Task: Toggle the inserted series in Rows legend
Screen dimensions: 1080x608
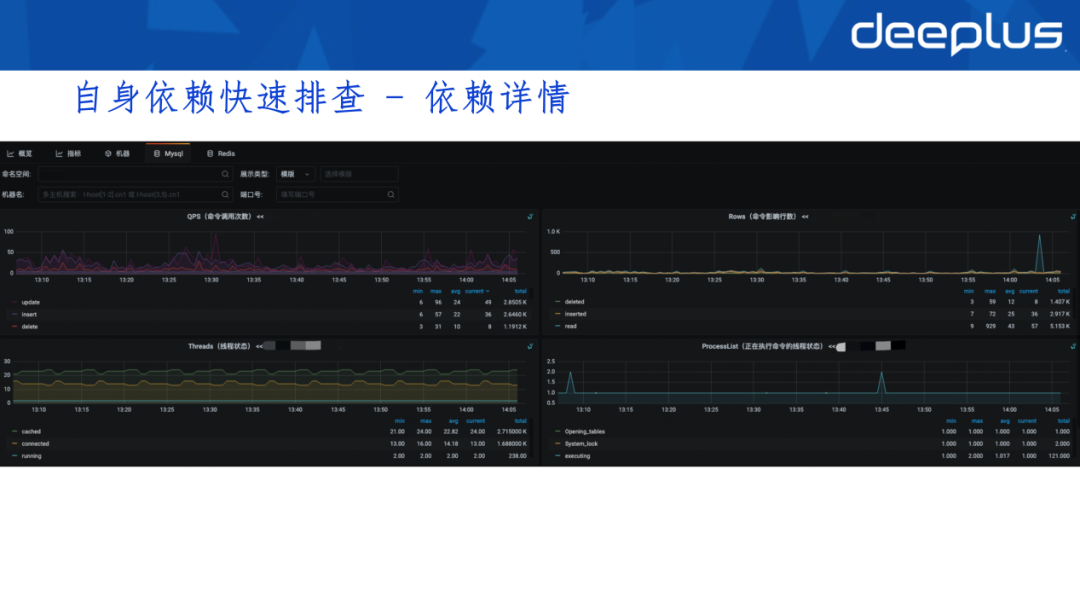Action: tap(575, 314)
